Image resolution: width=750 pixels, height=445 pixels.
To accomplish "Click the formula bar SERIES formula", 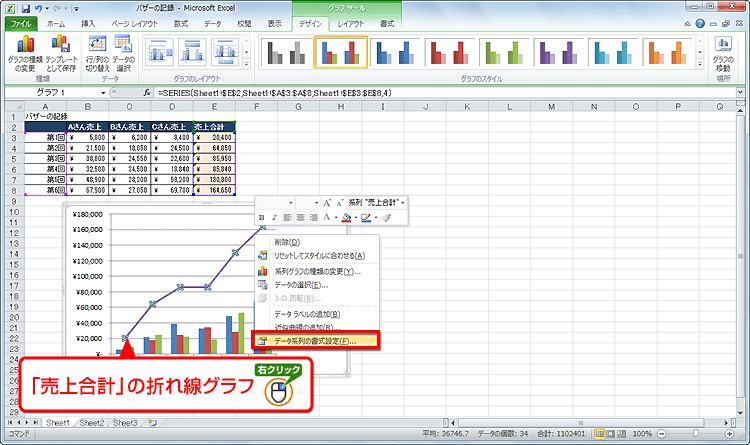I will 275,93.
